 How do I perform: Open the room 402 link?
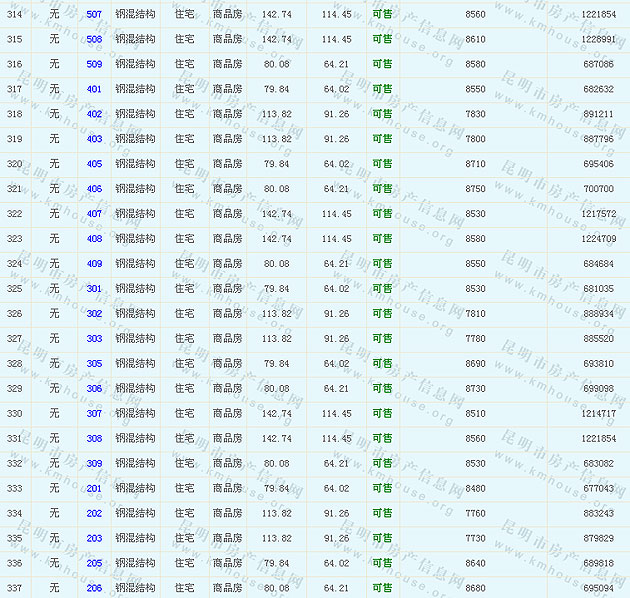tap(94, 114)
